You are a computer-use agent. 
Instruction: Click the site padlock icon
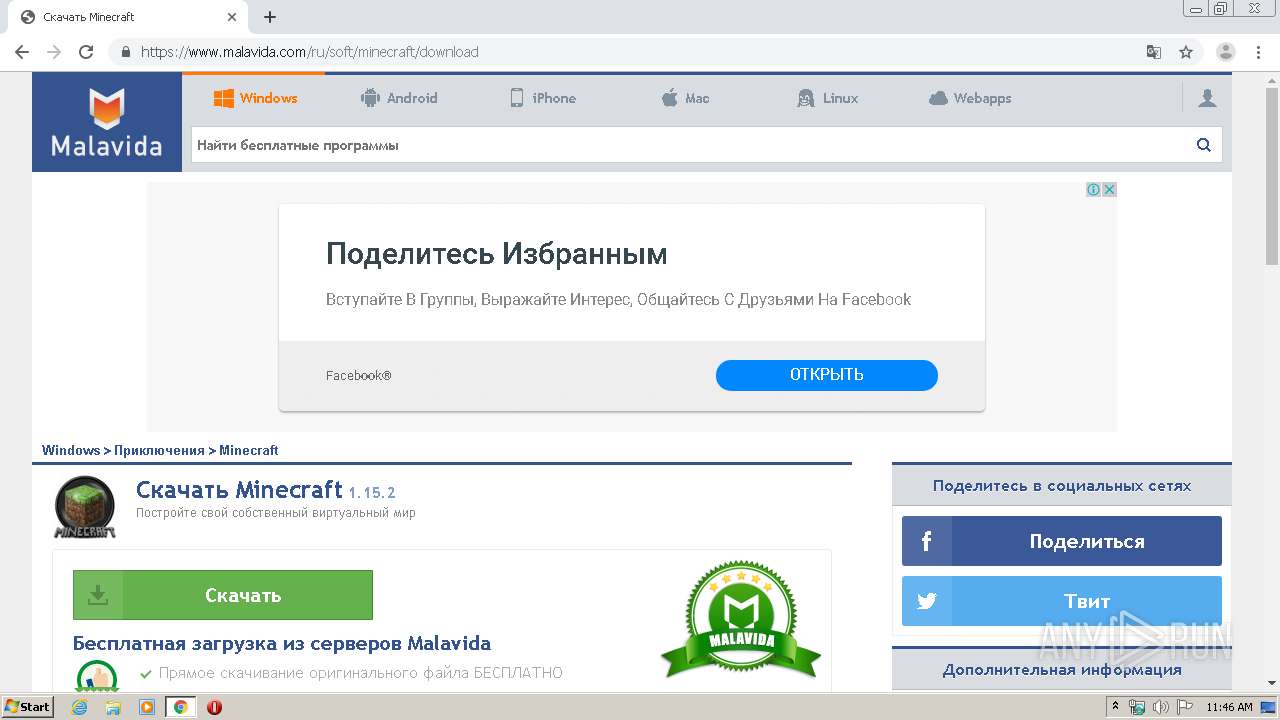coord(125,52)
